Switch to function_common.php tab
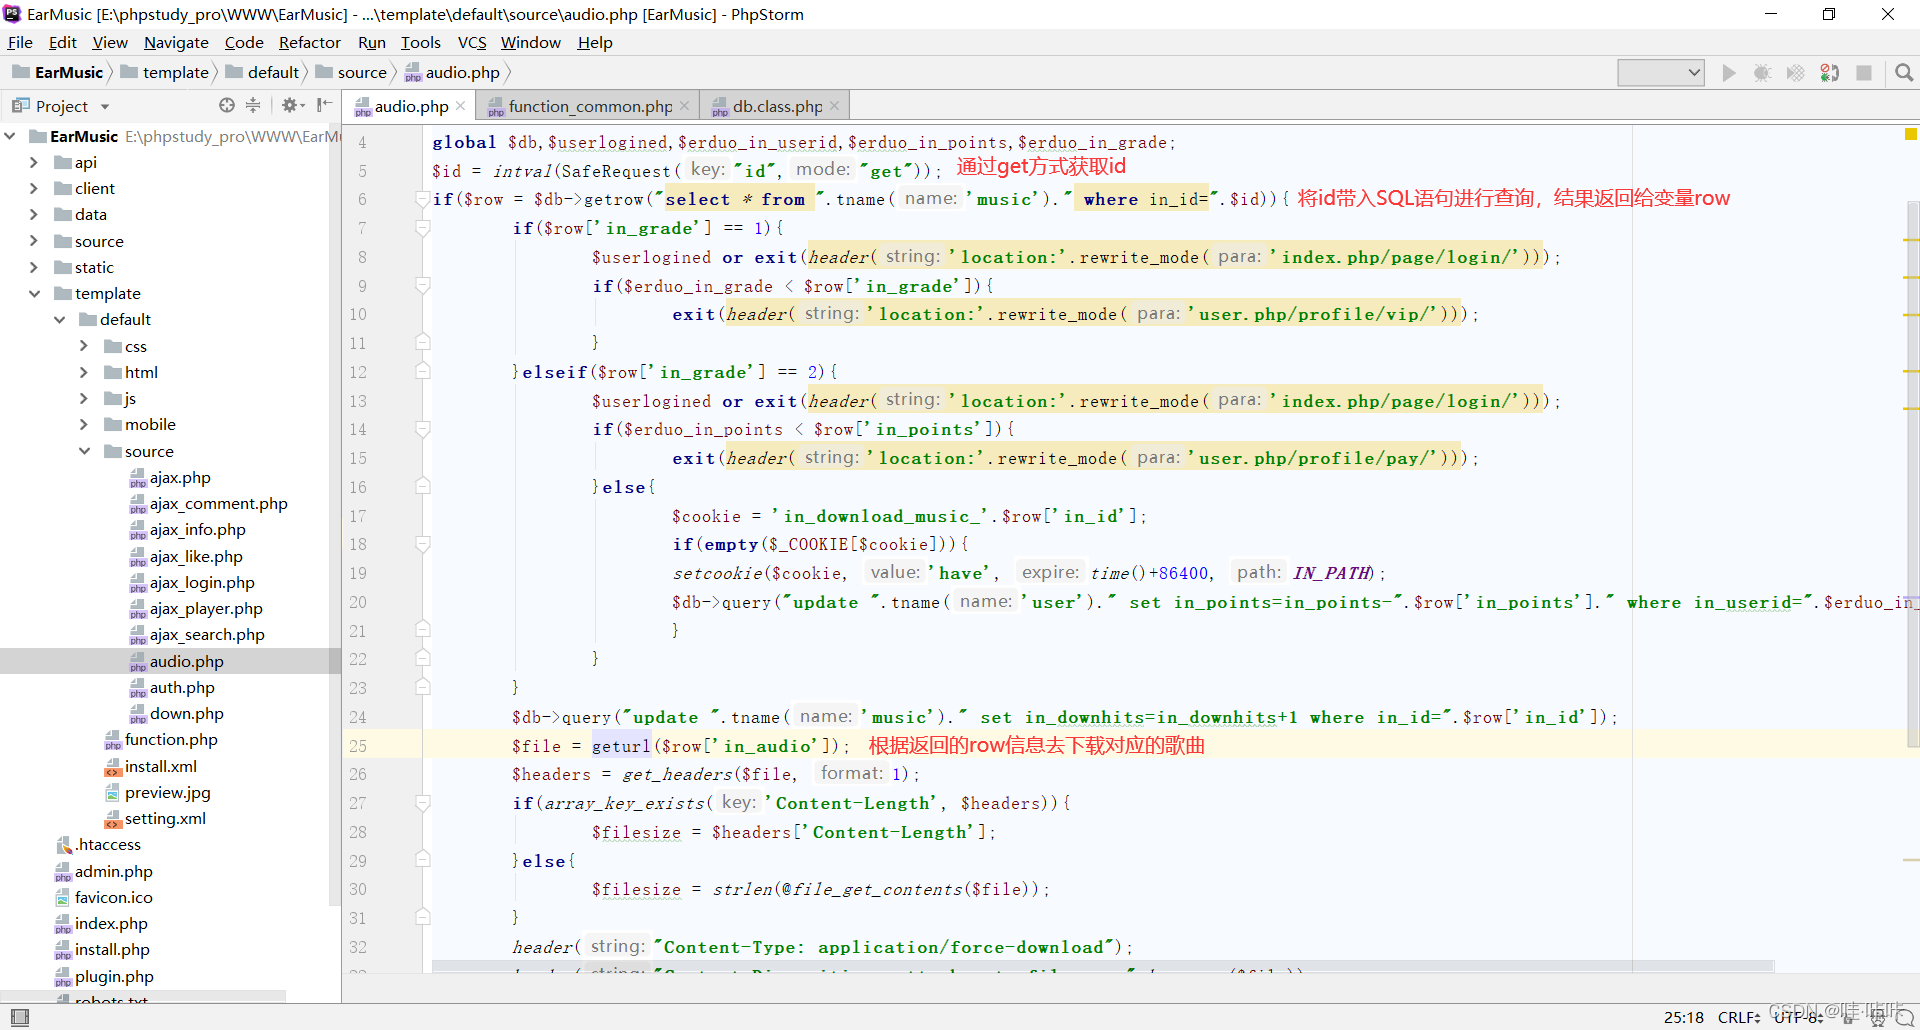This screenshot has width=1920, height=1030. coord(589,106)
